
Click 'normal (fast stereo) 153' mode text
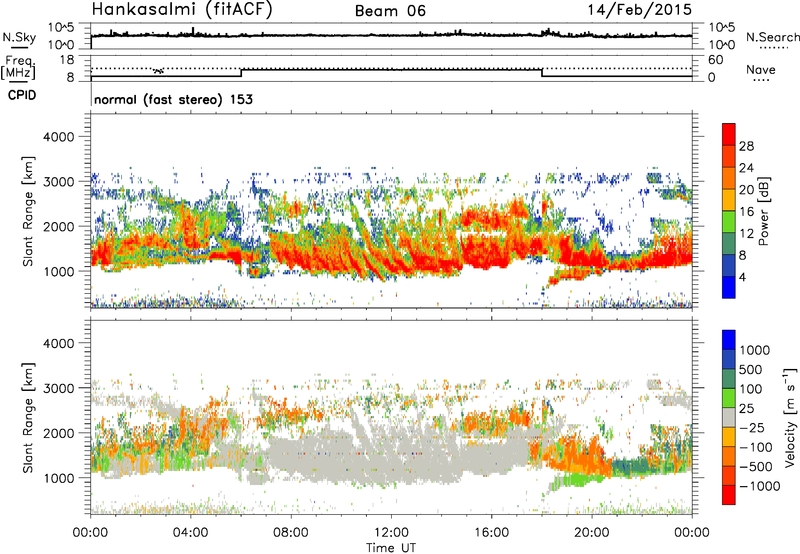[x=173, y=99]
